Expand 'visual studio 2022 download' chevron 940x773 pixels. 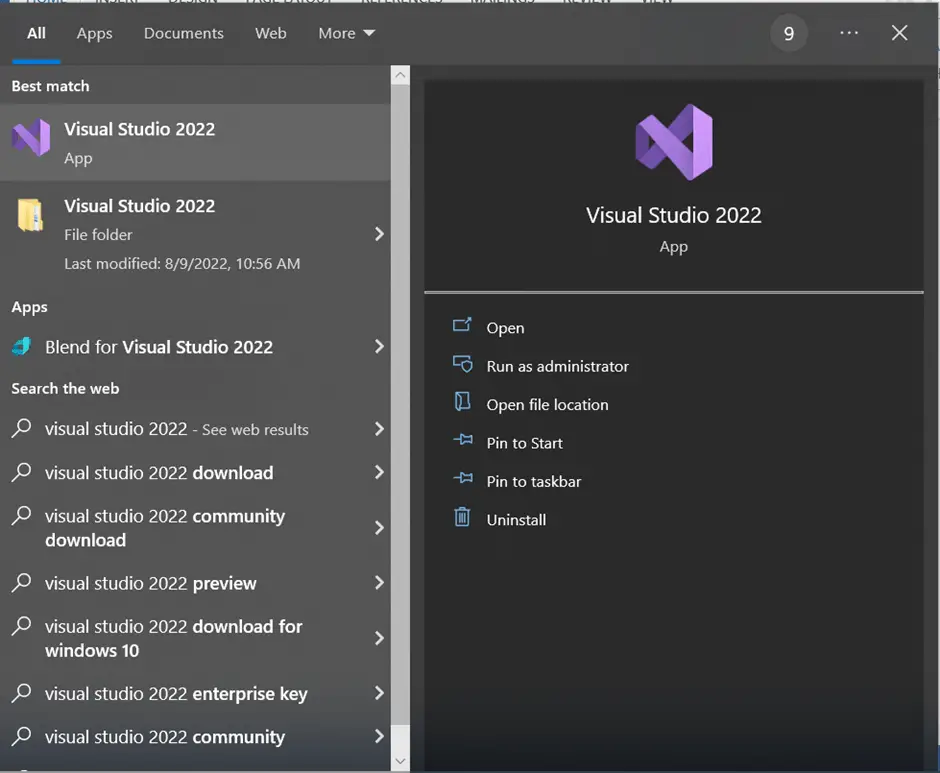[x=379, y=473]
